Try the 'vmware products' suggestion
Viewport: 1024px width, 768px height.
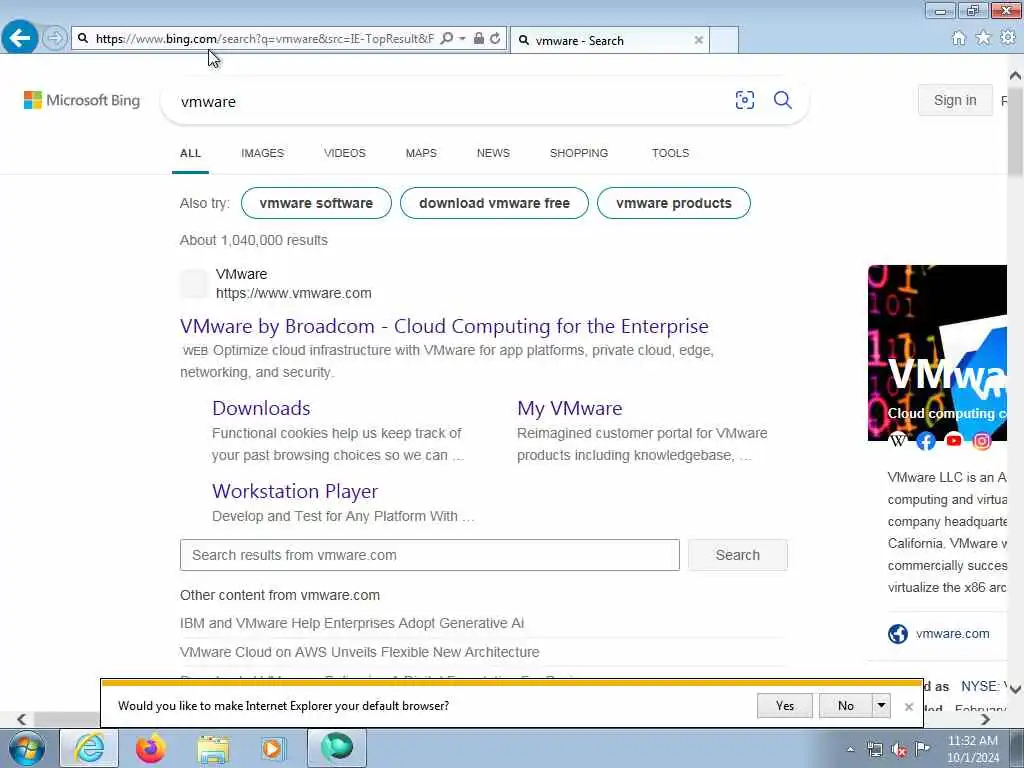point(674,203)
